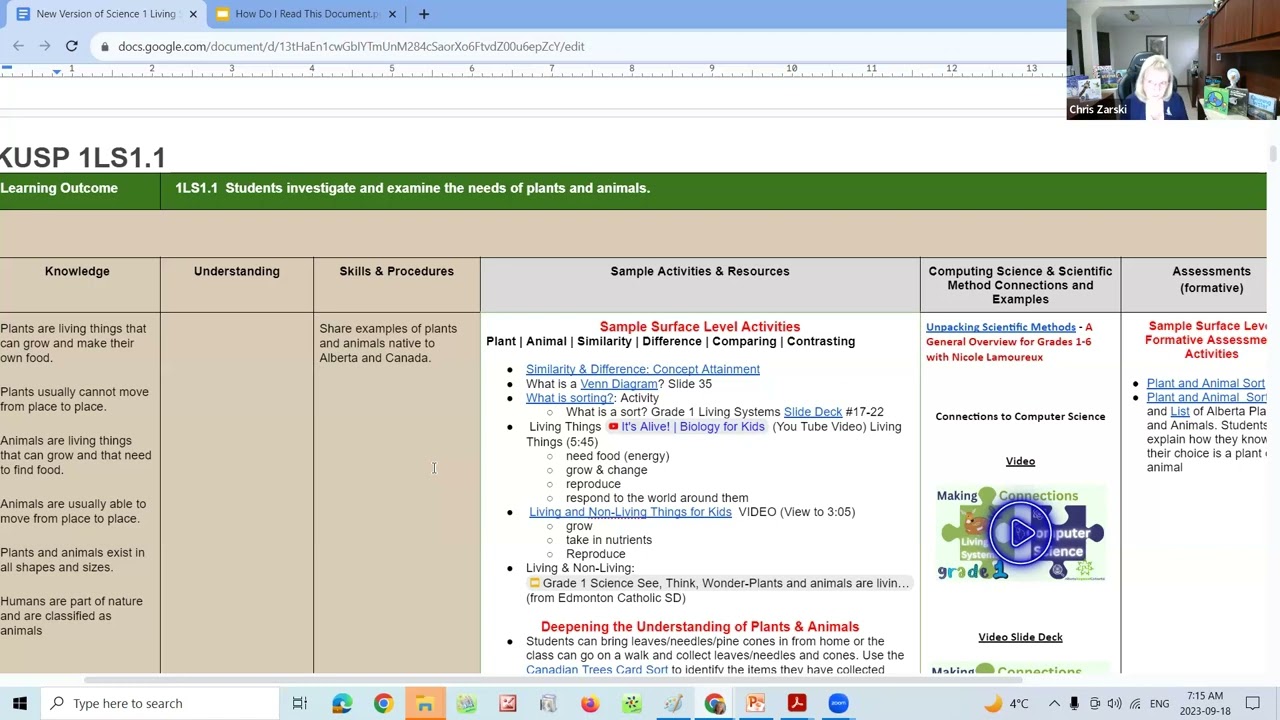1280x720 pixels.
Task: Open 'Living and Non-Living Things for Kids' link
Action: coord(630,511)
